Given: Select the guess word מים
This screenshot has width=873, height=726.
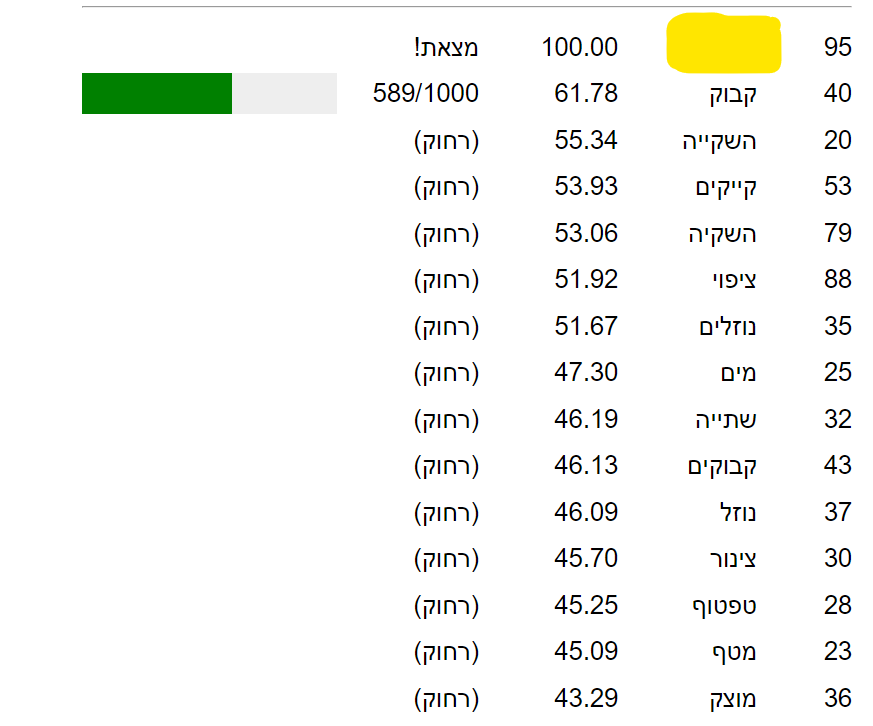Looking at the screenshot, I should pyautogui.click(x=738, y=373).
